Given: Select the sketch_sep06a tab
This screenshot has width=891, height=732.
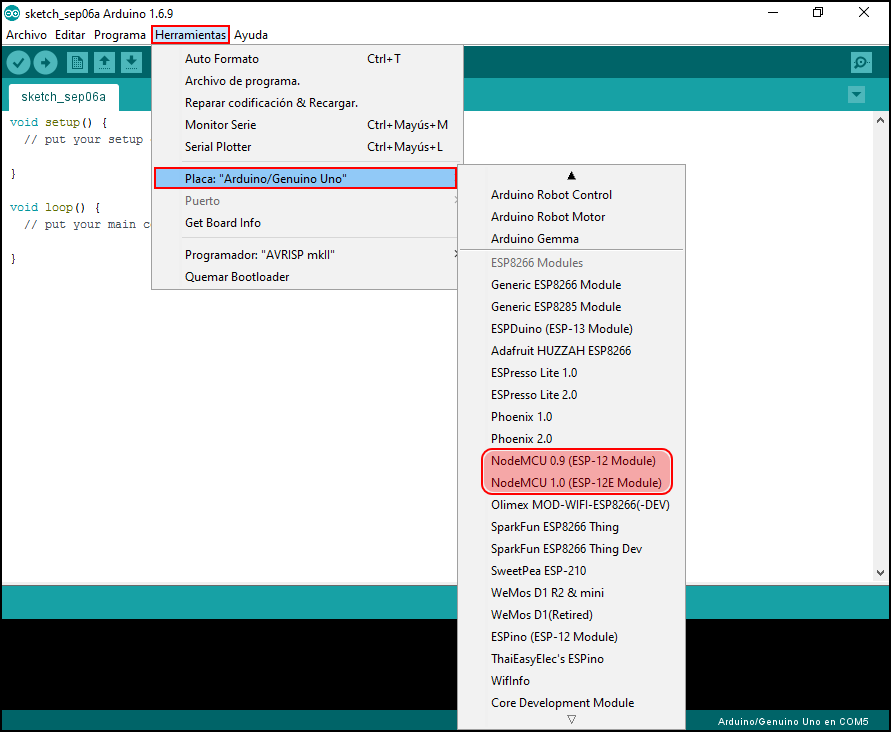Looking at the screenshot, I should pyautogui.click(x=64, y=97).
